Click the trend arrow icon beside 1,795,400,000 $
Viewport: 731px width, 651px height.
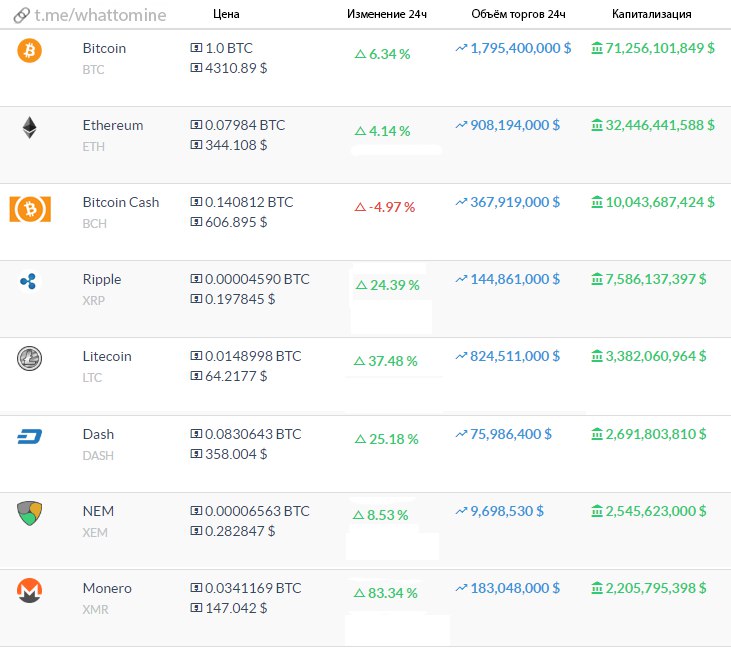pyautogui.click(x=461, y=48)
